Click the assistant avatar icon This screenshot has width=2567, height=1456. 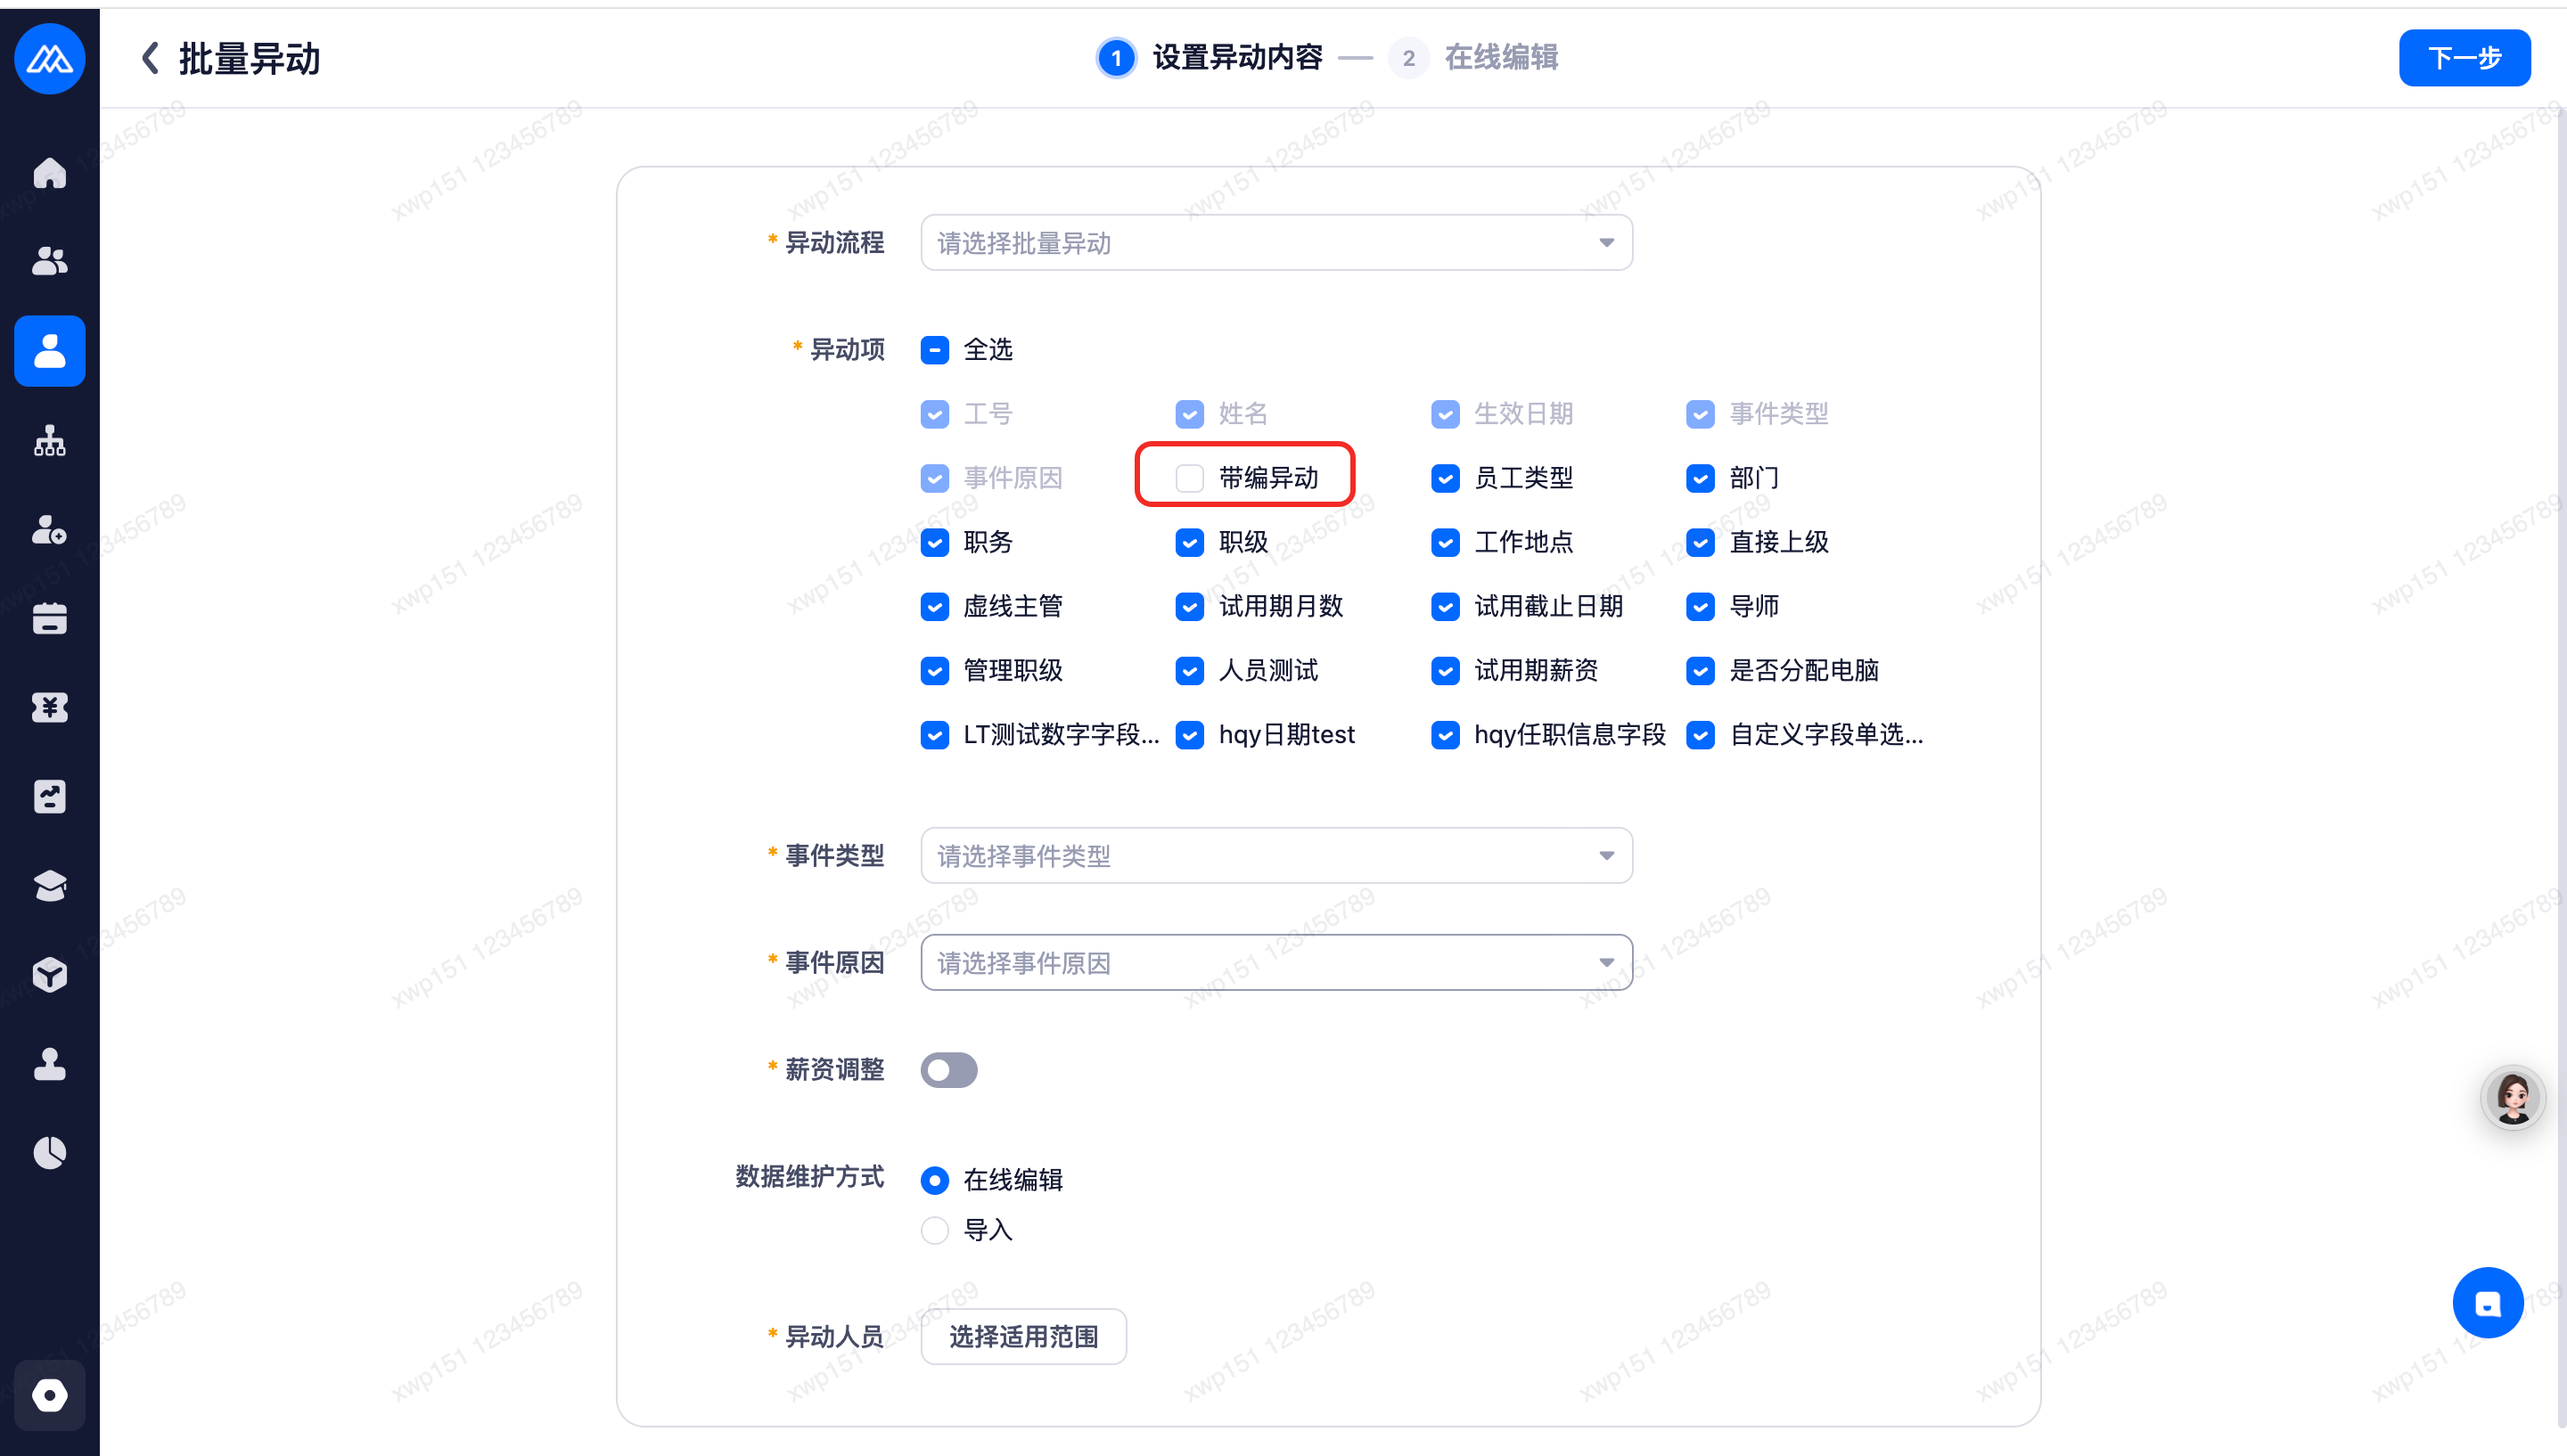(2512, 1098)
